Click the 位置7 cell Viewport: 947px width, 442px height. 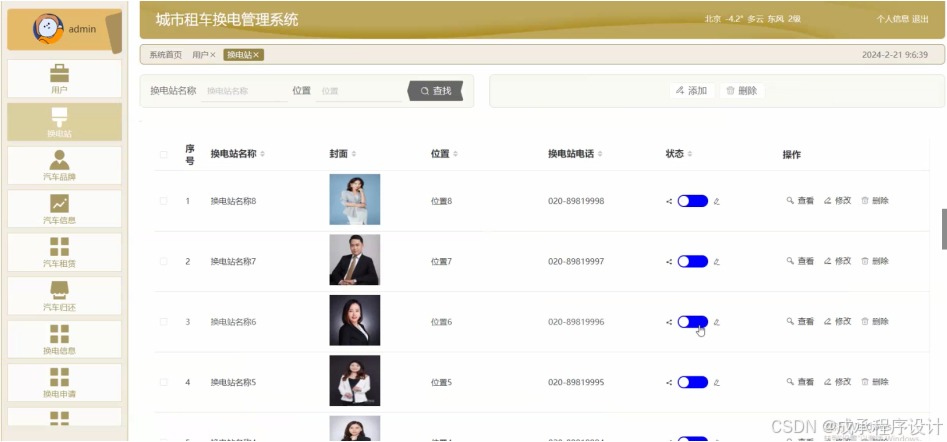(441, 261)
